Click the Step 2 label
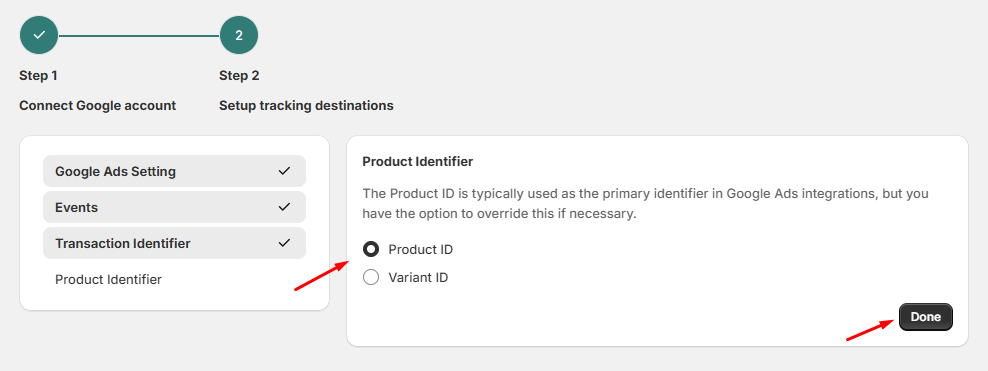The width and height of the screenshot is (988, 371). 239,76
